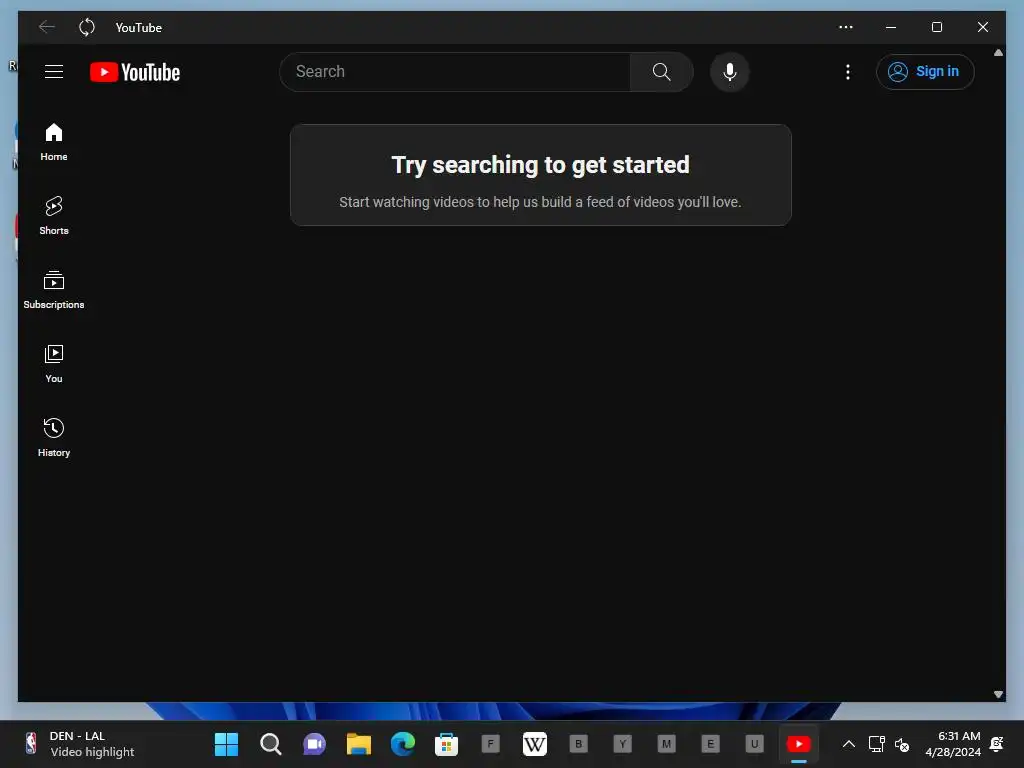
Task: Open network status tray icon
Action: pos(876,744)
